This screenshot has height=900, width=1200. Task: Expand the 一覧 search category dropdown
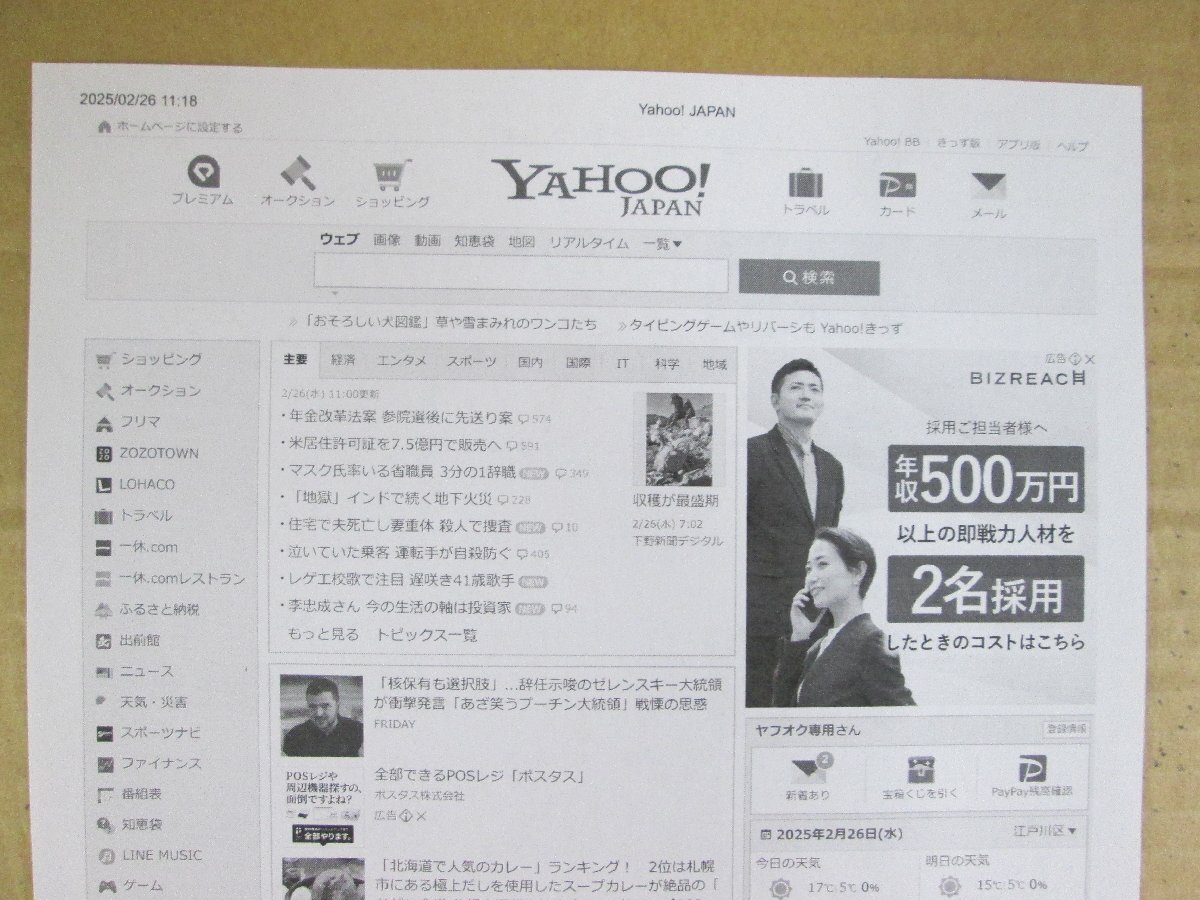[x=662, y=242]
